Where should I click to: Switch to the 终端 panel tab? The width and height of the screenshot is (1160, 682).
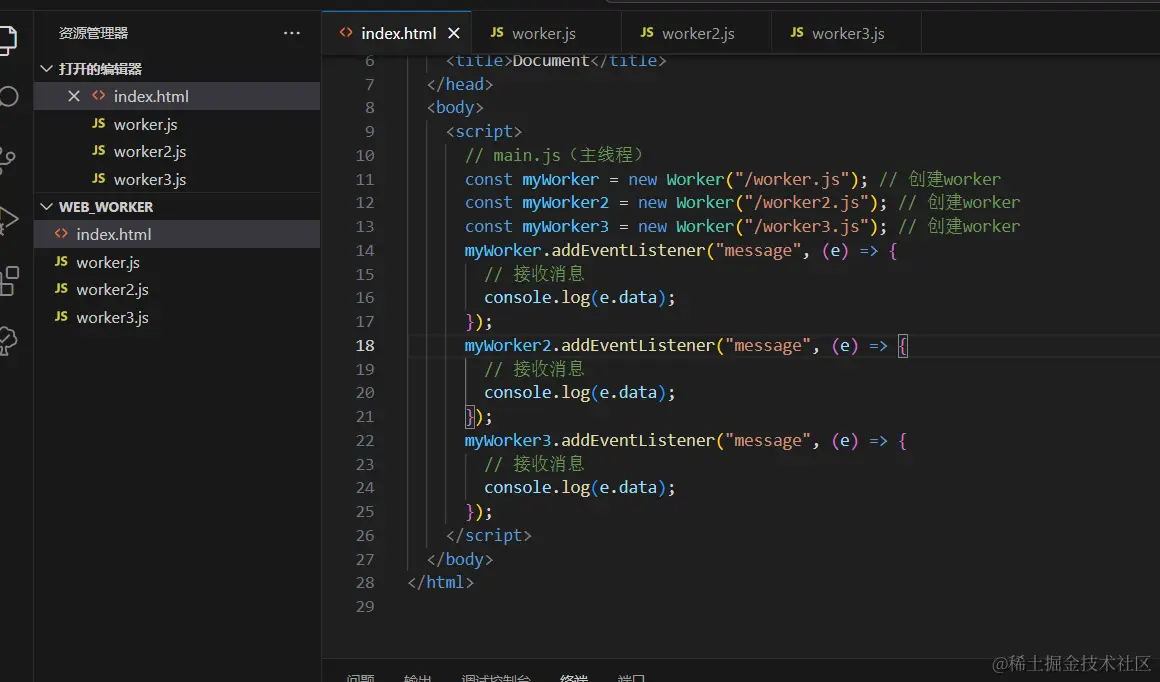573,678
